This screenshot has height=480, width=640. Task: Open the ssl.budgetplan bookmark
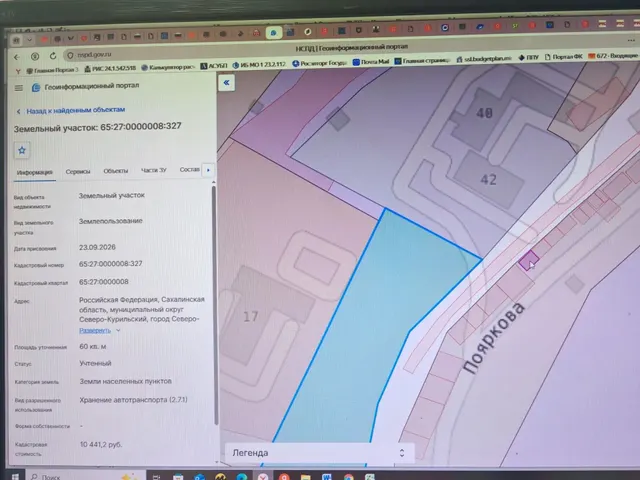point(484,59)
